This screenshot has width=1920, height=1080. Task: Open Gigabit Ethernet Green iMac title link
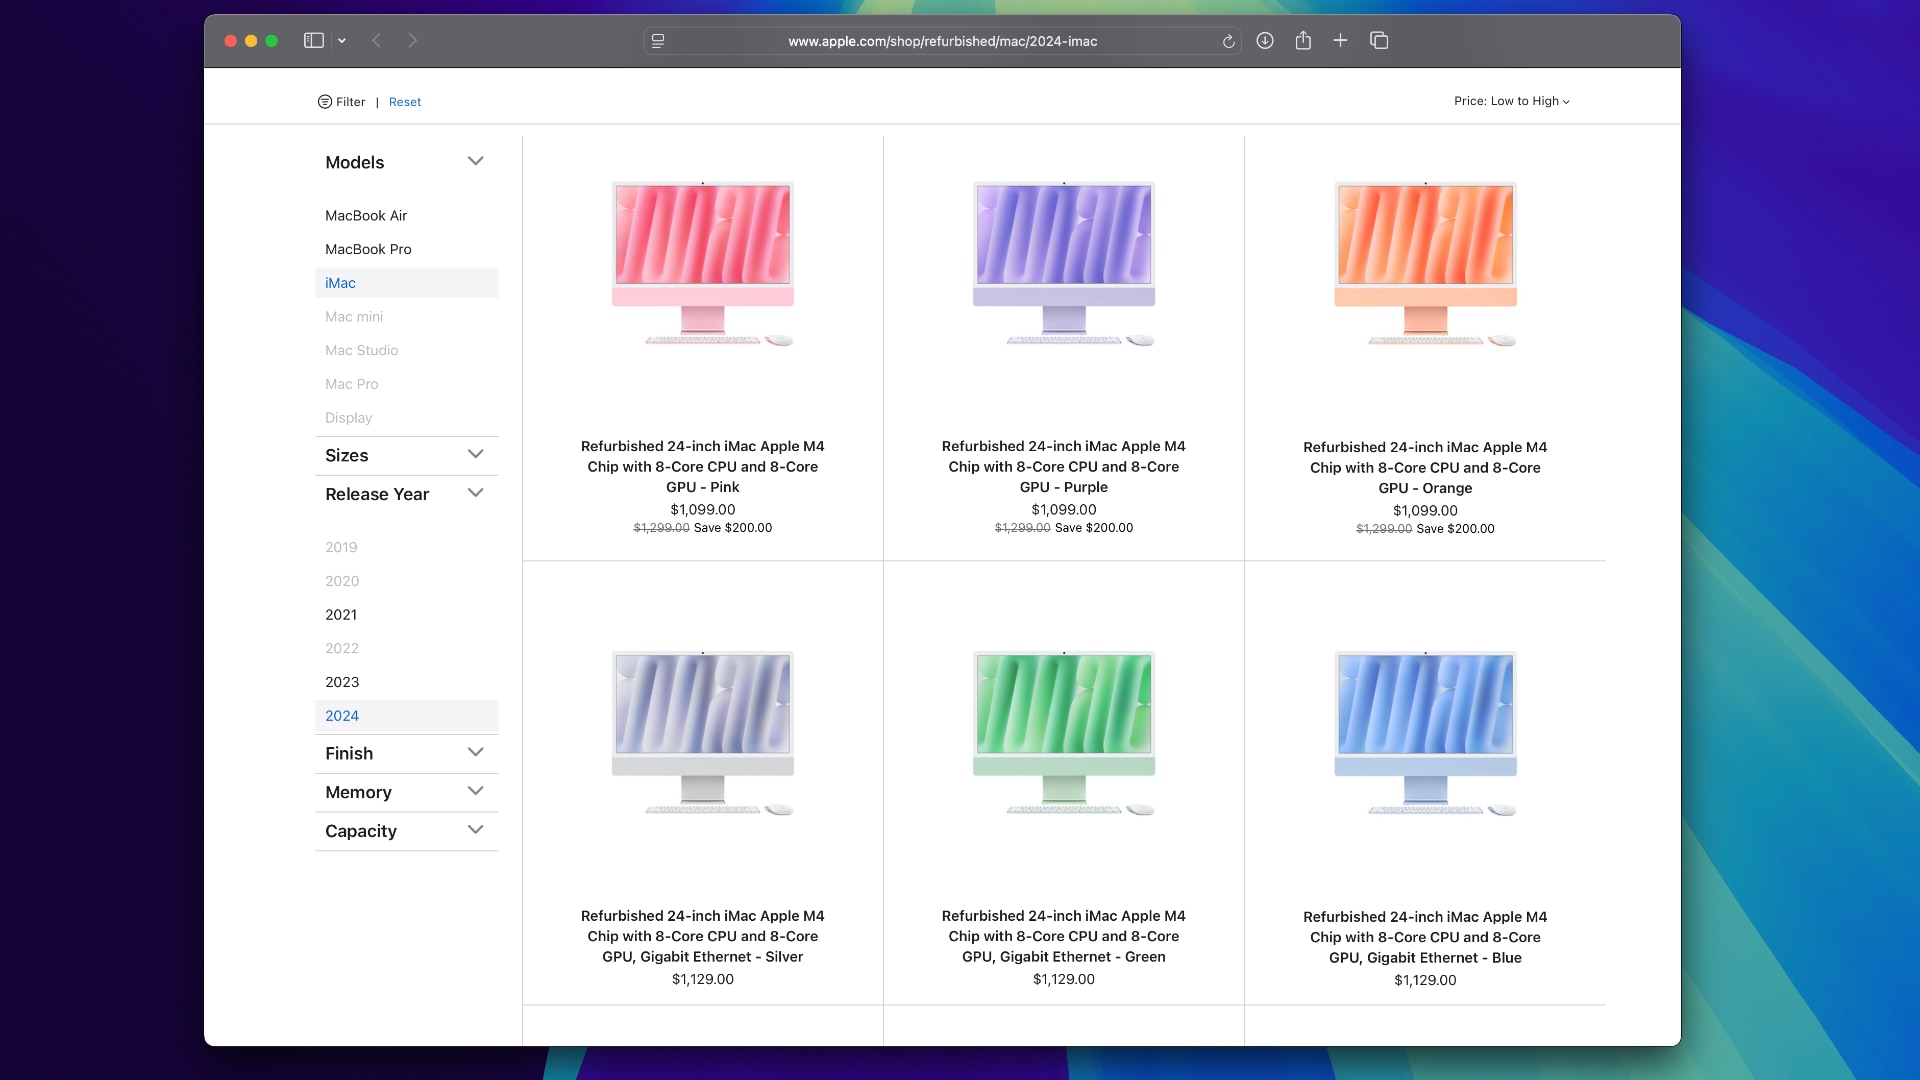(x=1064, y=936)
